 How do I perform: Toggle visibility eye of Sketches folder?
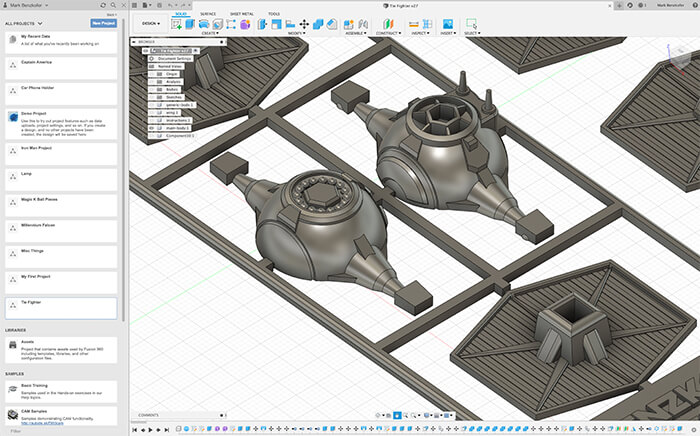[152, 97]
